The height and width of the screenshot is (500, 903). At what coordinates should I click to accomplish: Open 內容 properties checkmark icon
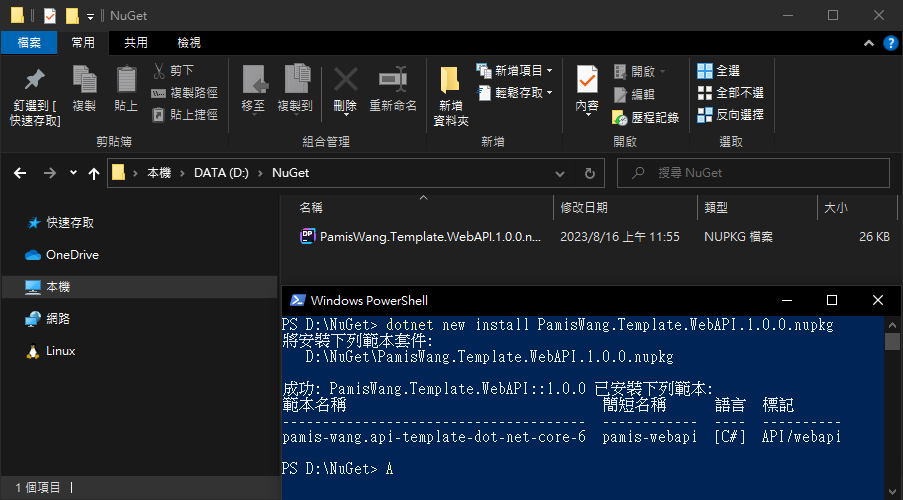click(x=587, y=79)
